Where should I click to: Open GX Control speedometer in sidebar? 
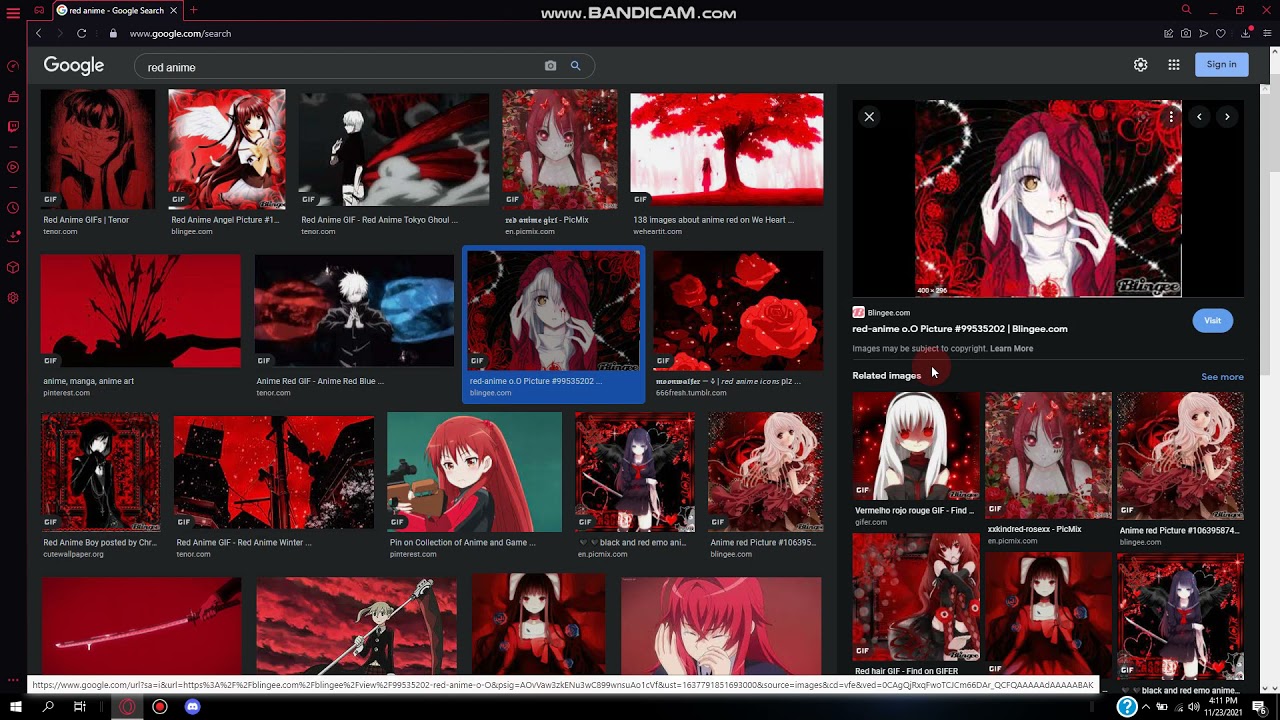click(13, 66)
